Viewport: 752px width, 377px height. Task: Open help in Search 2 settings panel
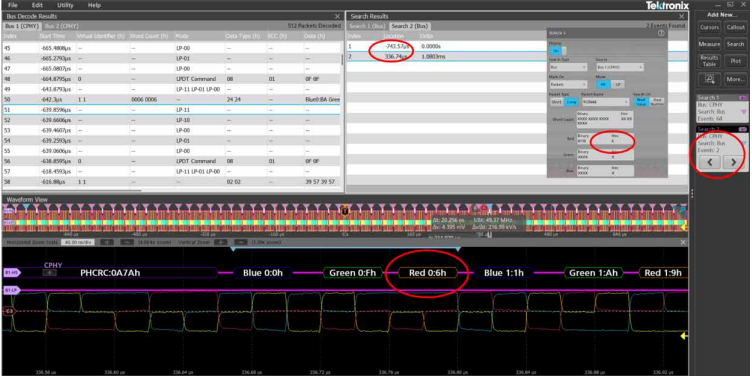click(661, 33)
